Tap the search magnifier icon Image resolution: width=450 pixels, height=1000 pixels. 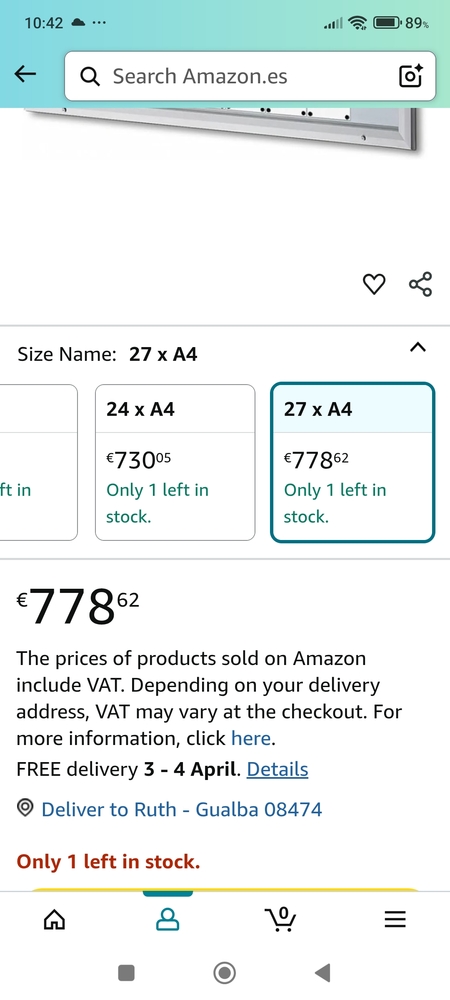coord(90,77)
